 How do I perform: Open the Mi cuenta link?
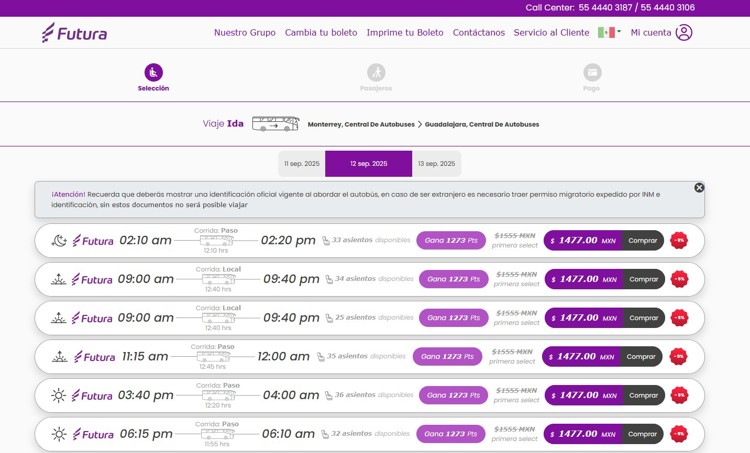pyautogui.click(x=651, y=33)
